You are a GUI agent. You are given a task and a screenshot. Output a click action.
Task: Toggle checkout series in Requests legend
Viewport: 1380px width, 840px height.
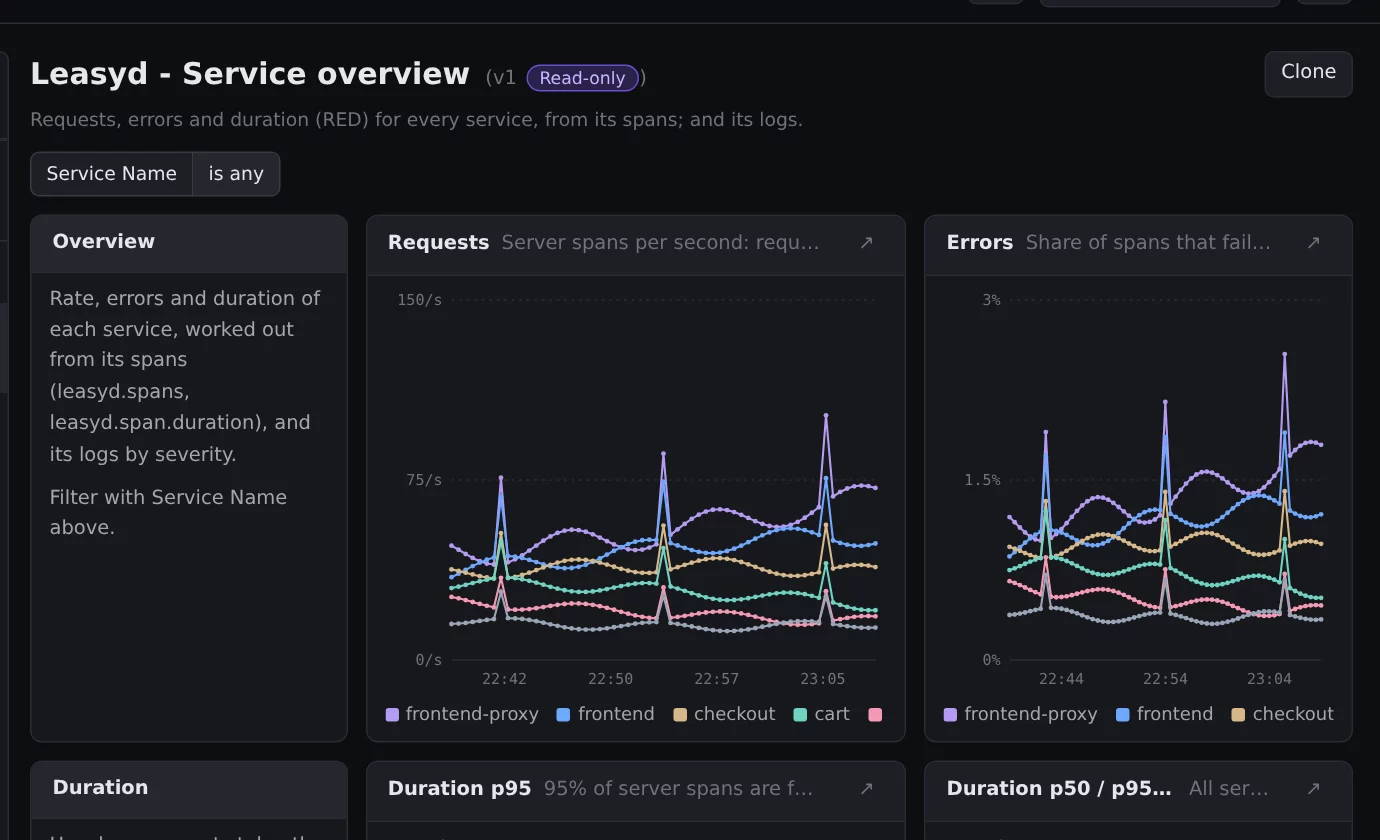[x=724, y=714]
